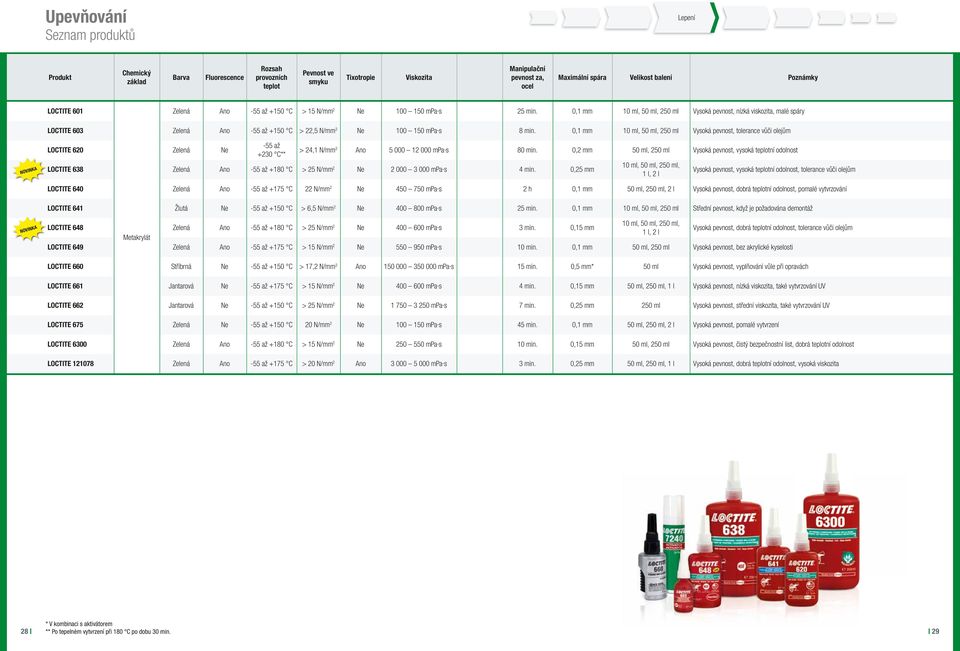Click the '250 ml' package size for LOCTITE 662
This screenshot has width=960, height=651.
click(651, 306)
